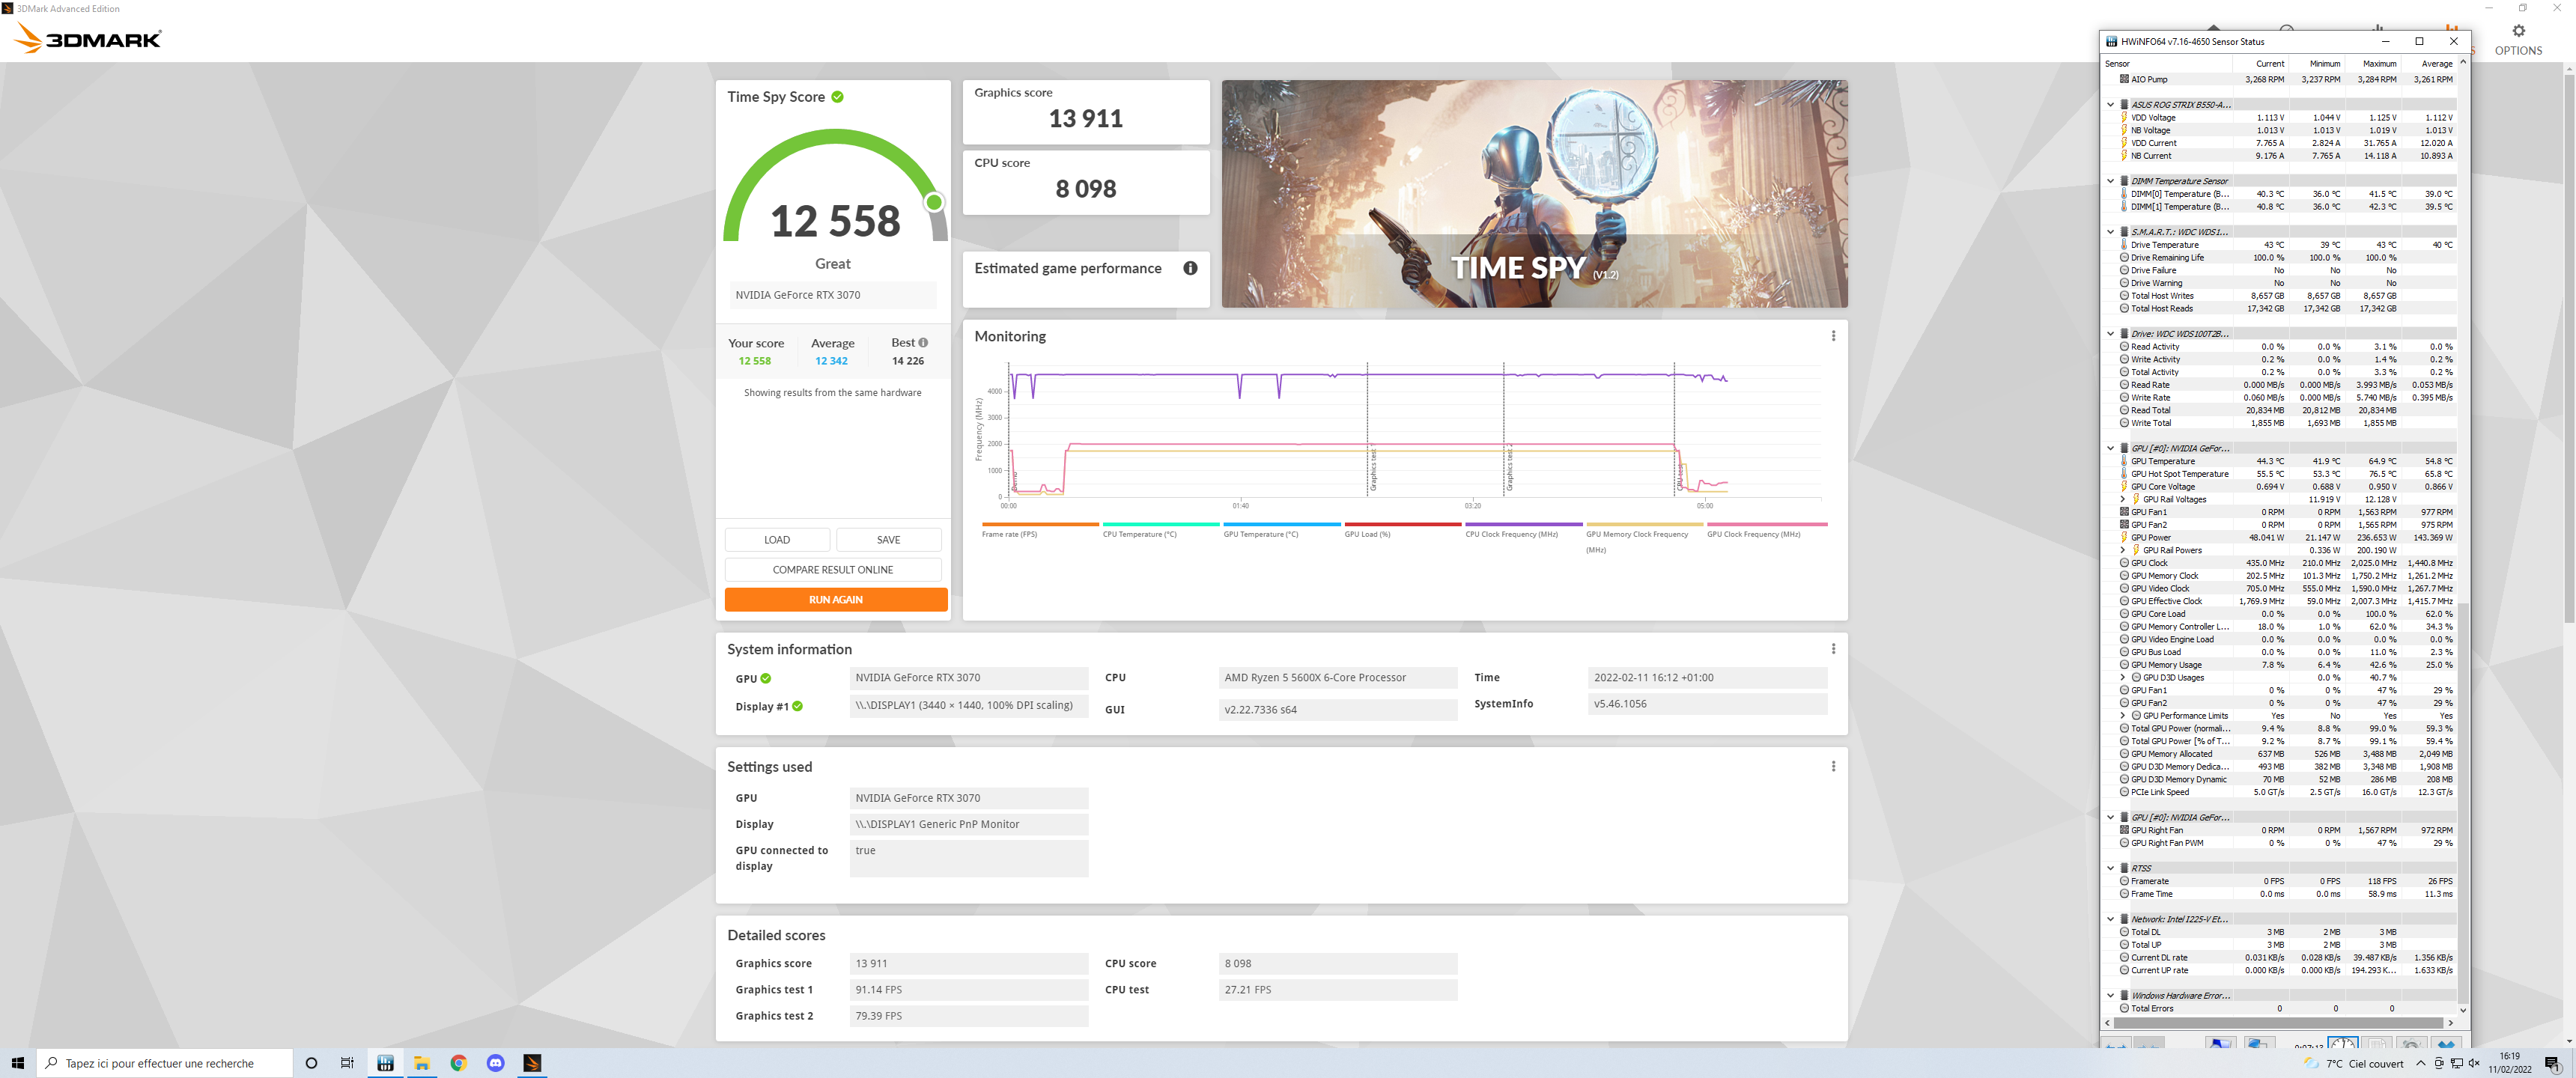Open 3DMark Options gear

pyautogui.click(x=2517, y=32)
